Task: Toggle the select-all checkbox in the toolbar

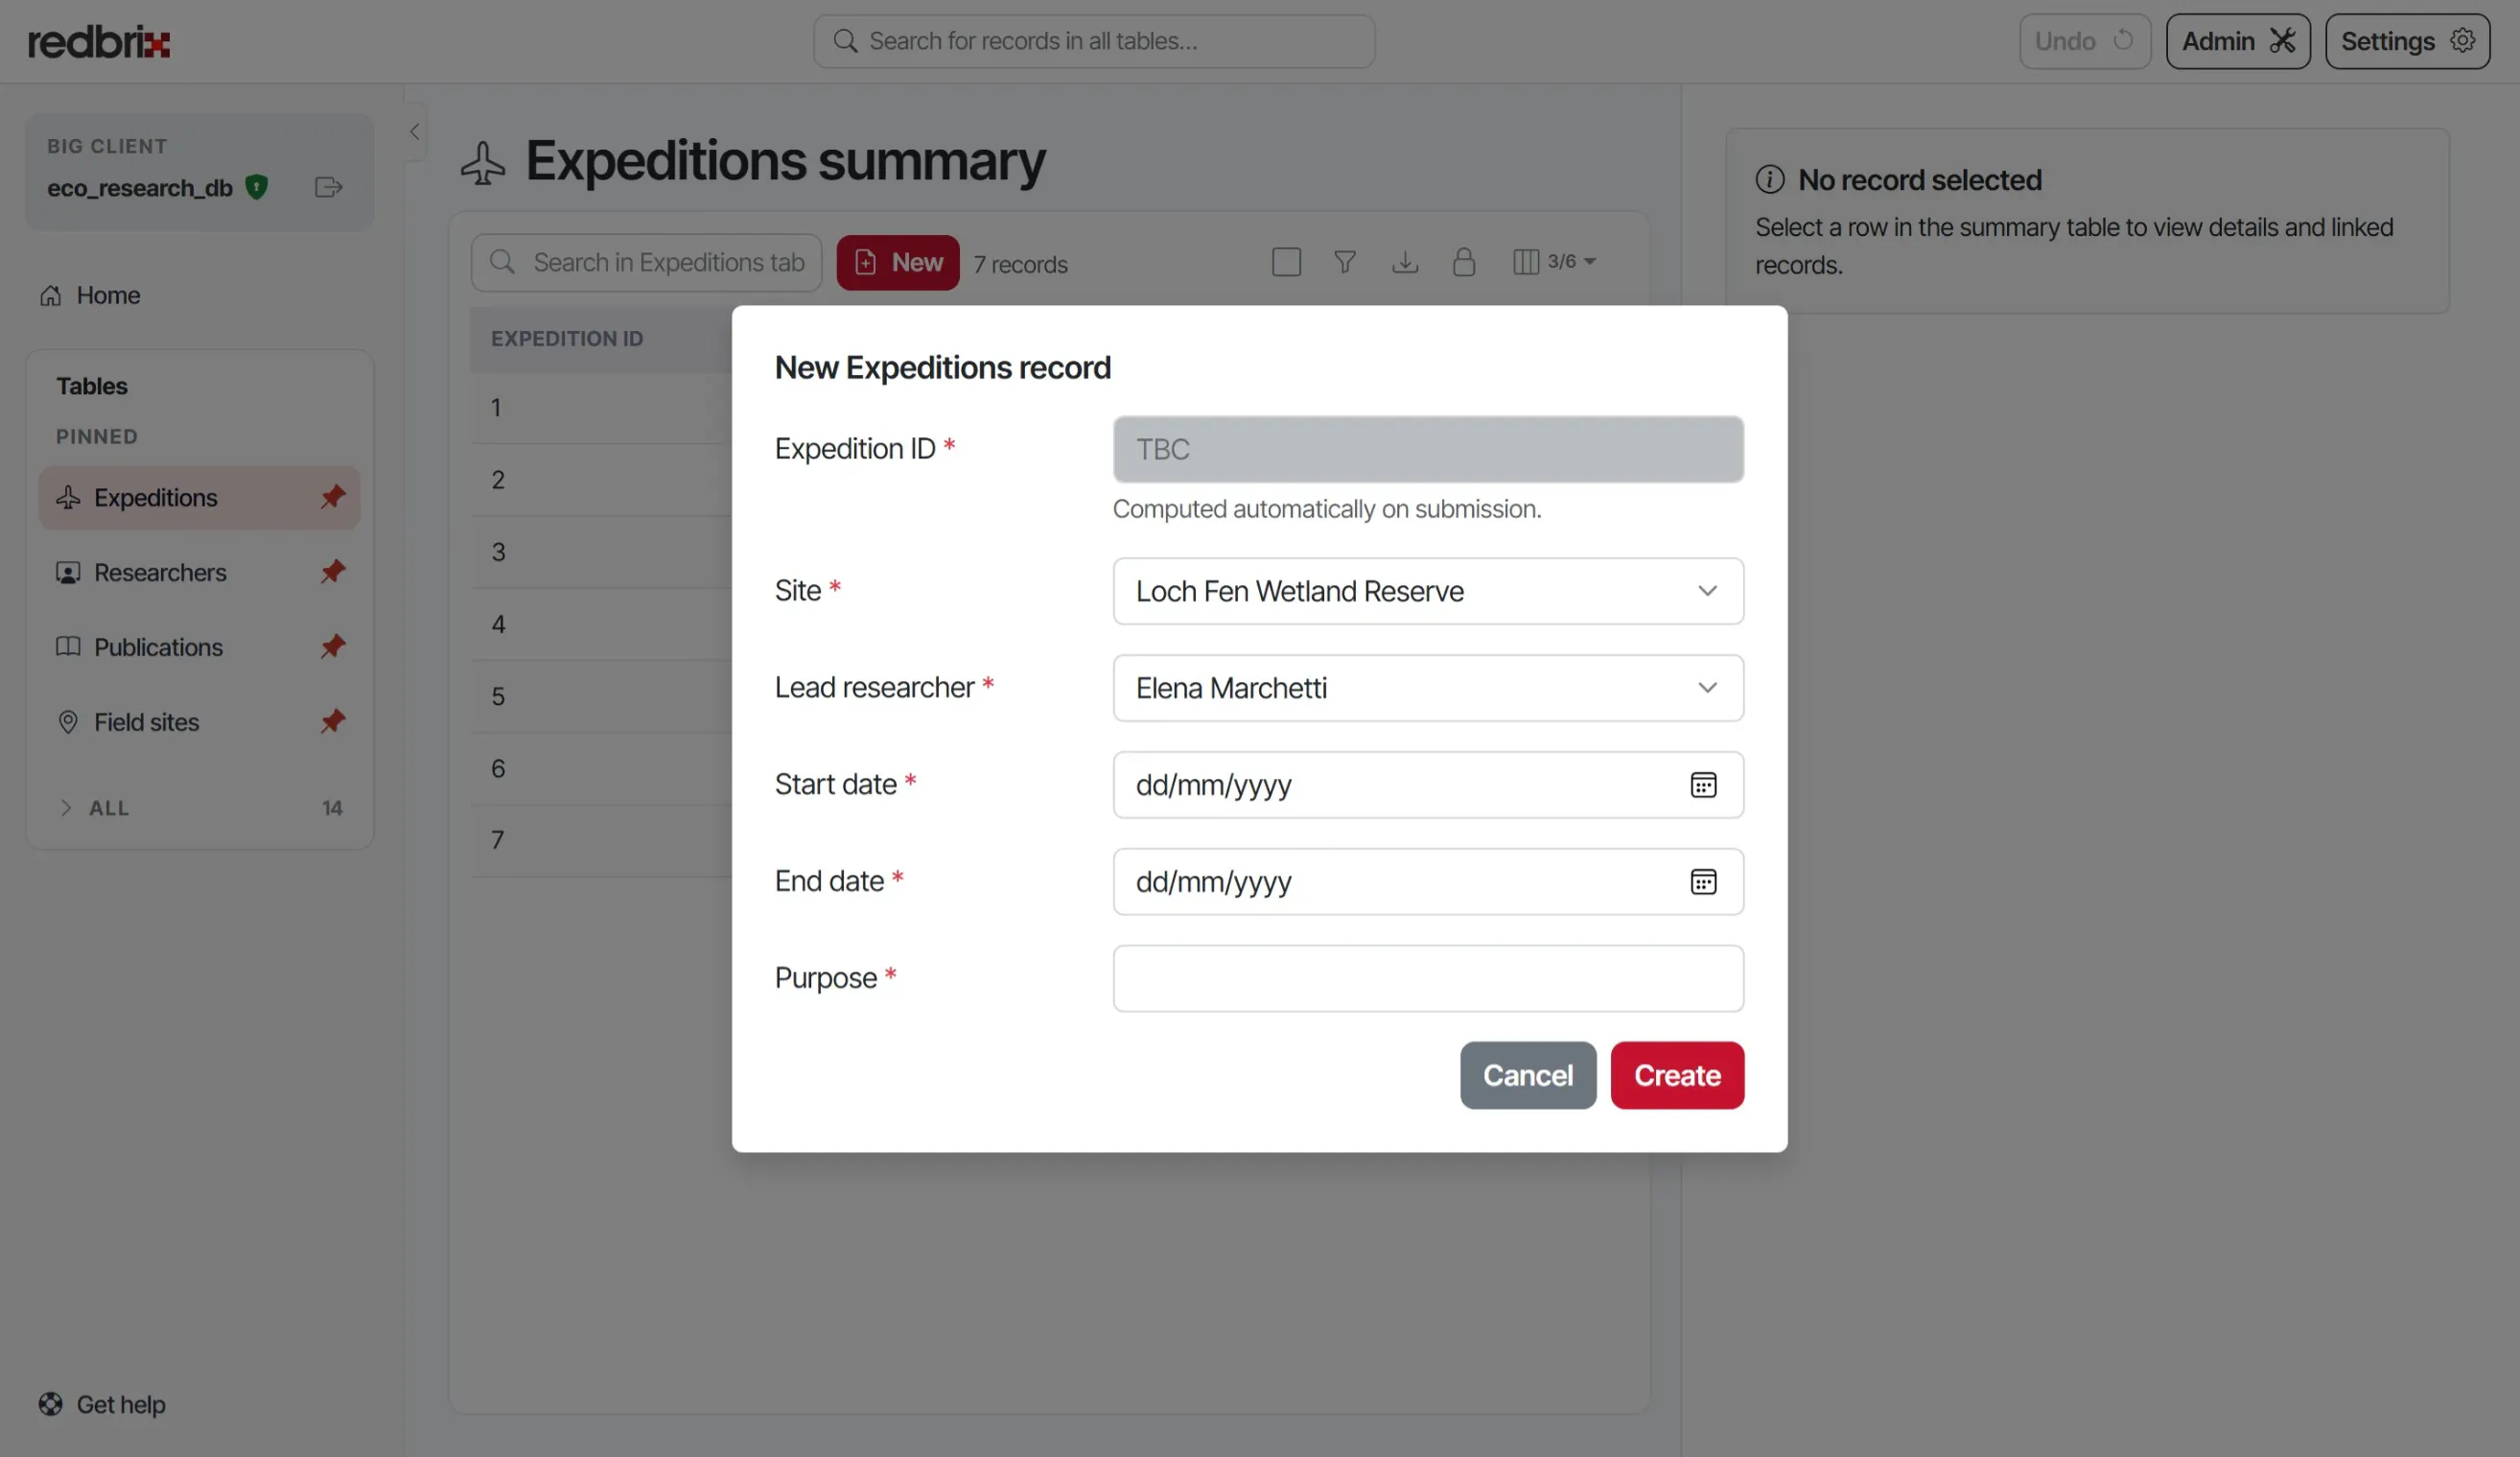Action: pos(1286,262)
